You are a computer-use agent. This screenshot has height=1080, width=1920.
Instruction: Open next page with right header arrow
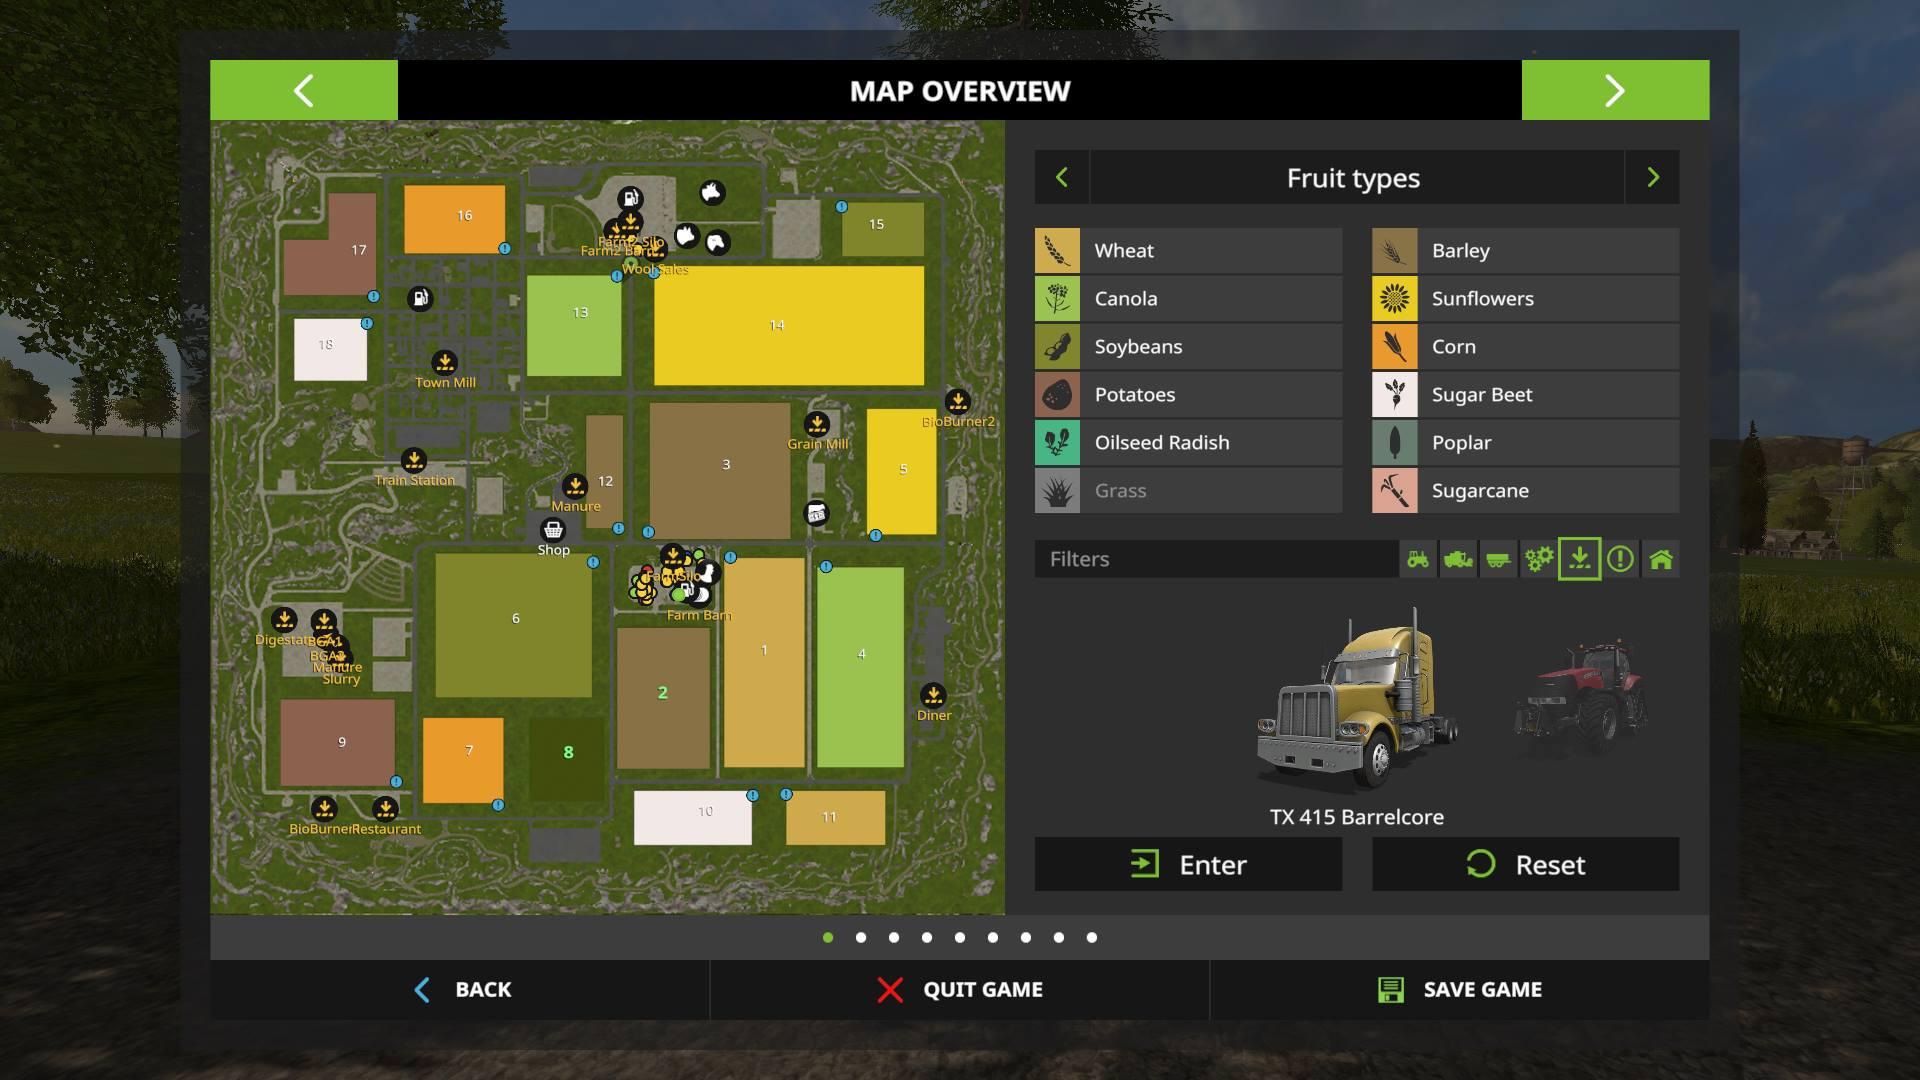(x=1615, y=91)
